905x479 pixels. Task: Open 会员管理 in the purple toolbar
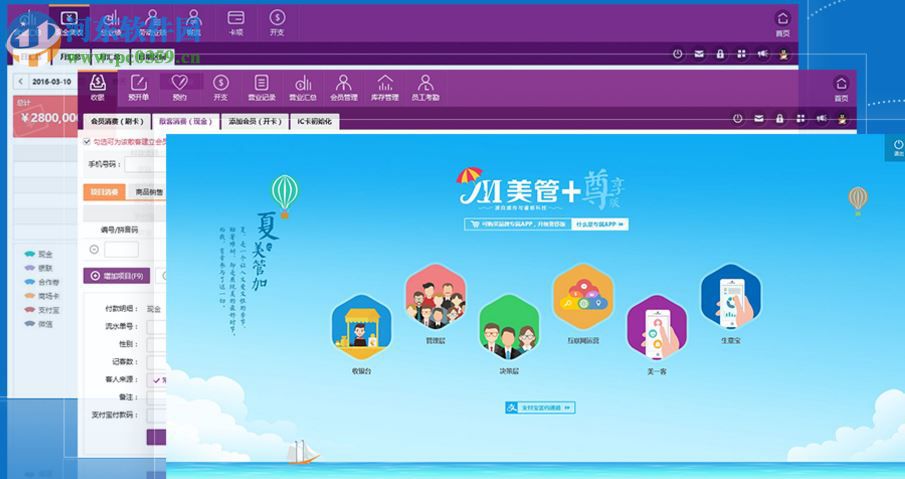pos(343,87)
